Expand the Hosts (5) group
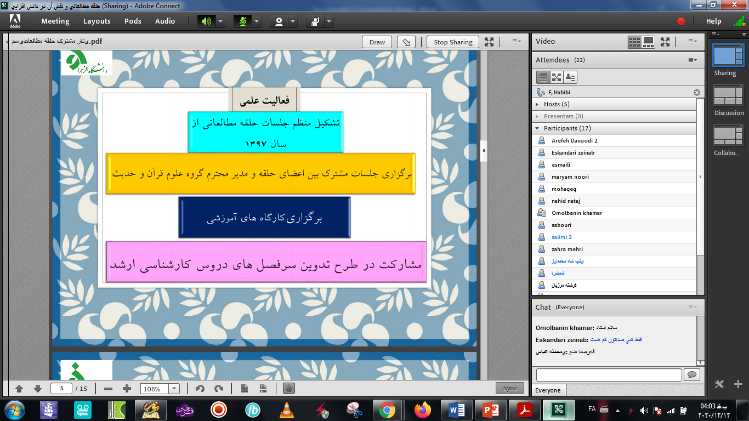The image size is (749, 421). pos(537,104)
